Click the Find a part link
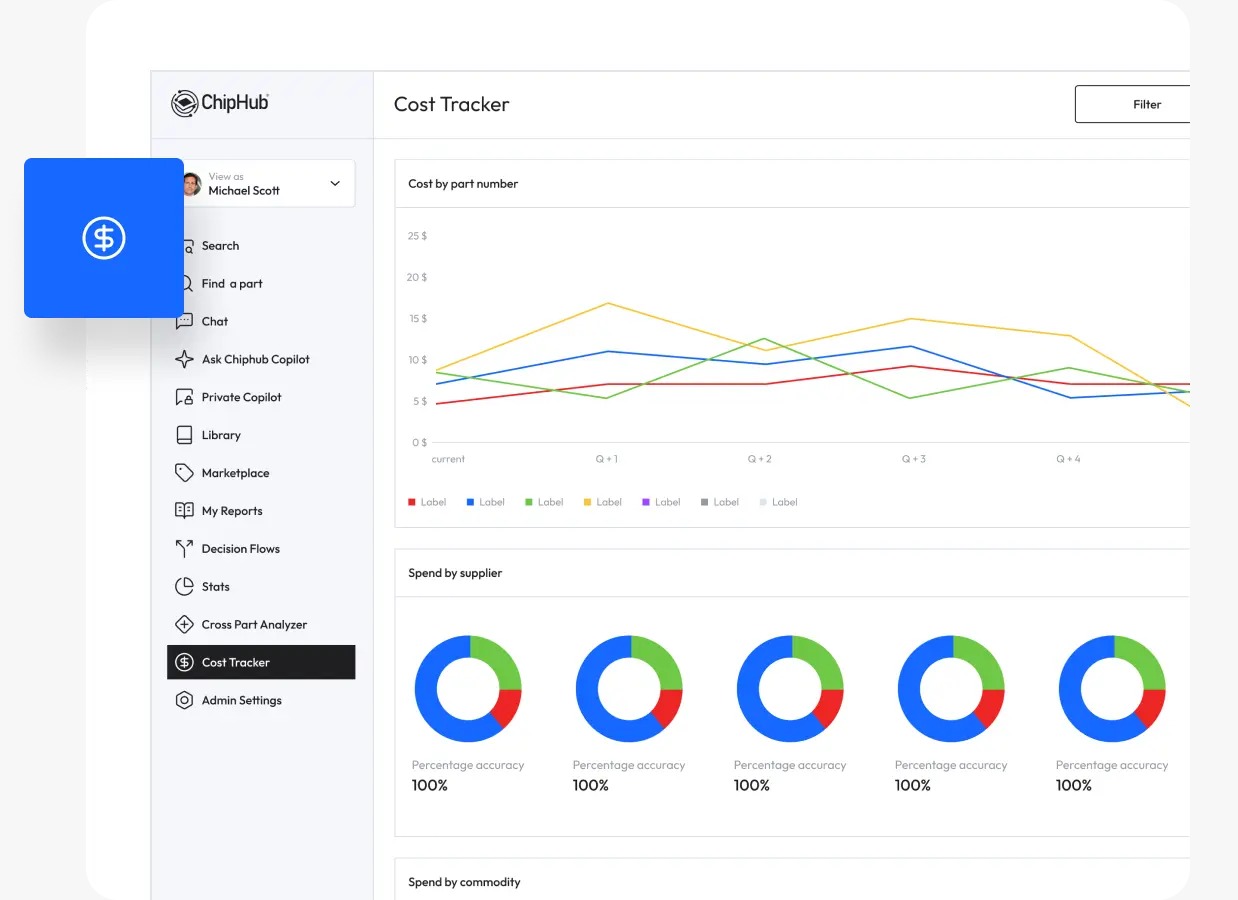Image resolution: width=1238 pixels, height=900 pixels. (232, 284)
